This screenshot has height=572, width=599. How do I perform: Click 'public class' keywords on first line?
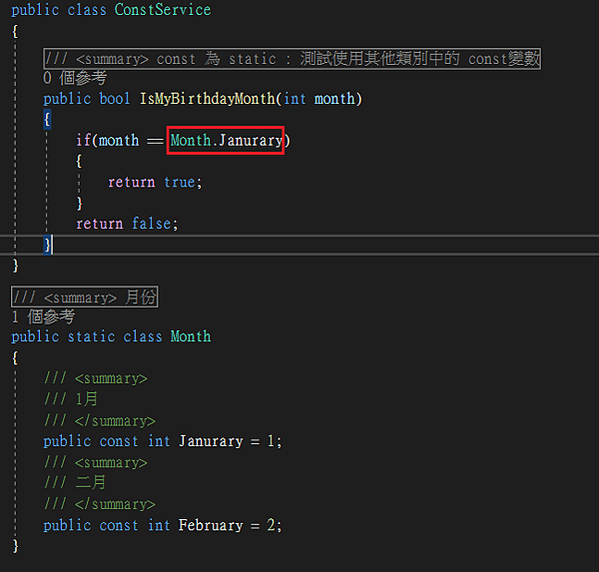point(59,10)
